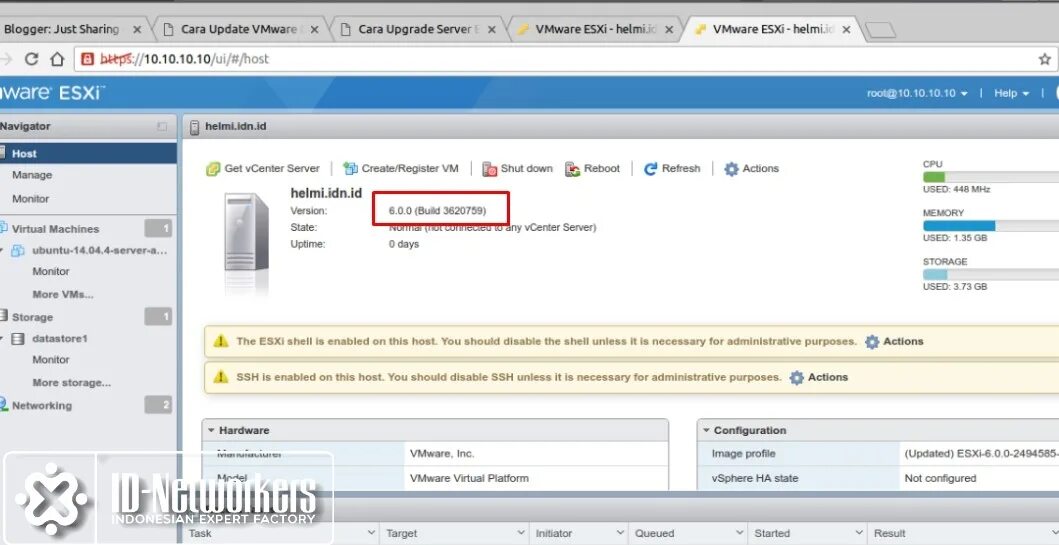This screenshot has height=545, width=1059.
Task: Go to browser home page
Action: point(57,59)
